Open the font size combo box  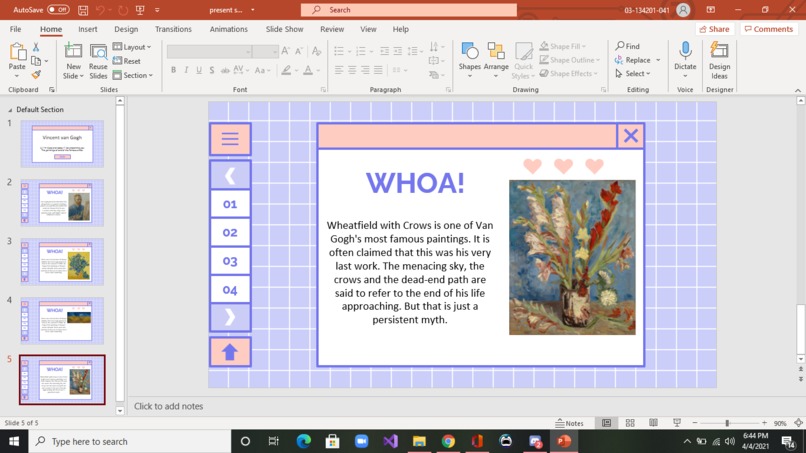265,51
